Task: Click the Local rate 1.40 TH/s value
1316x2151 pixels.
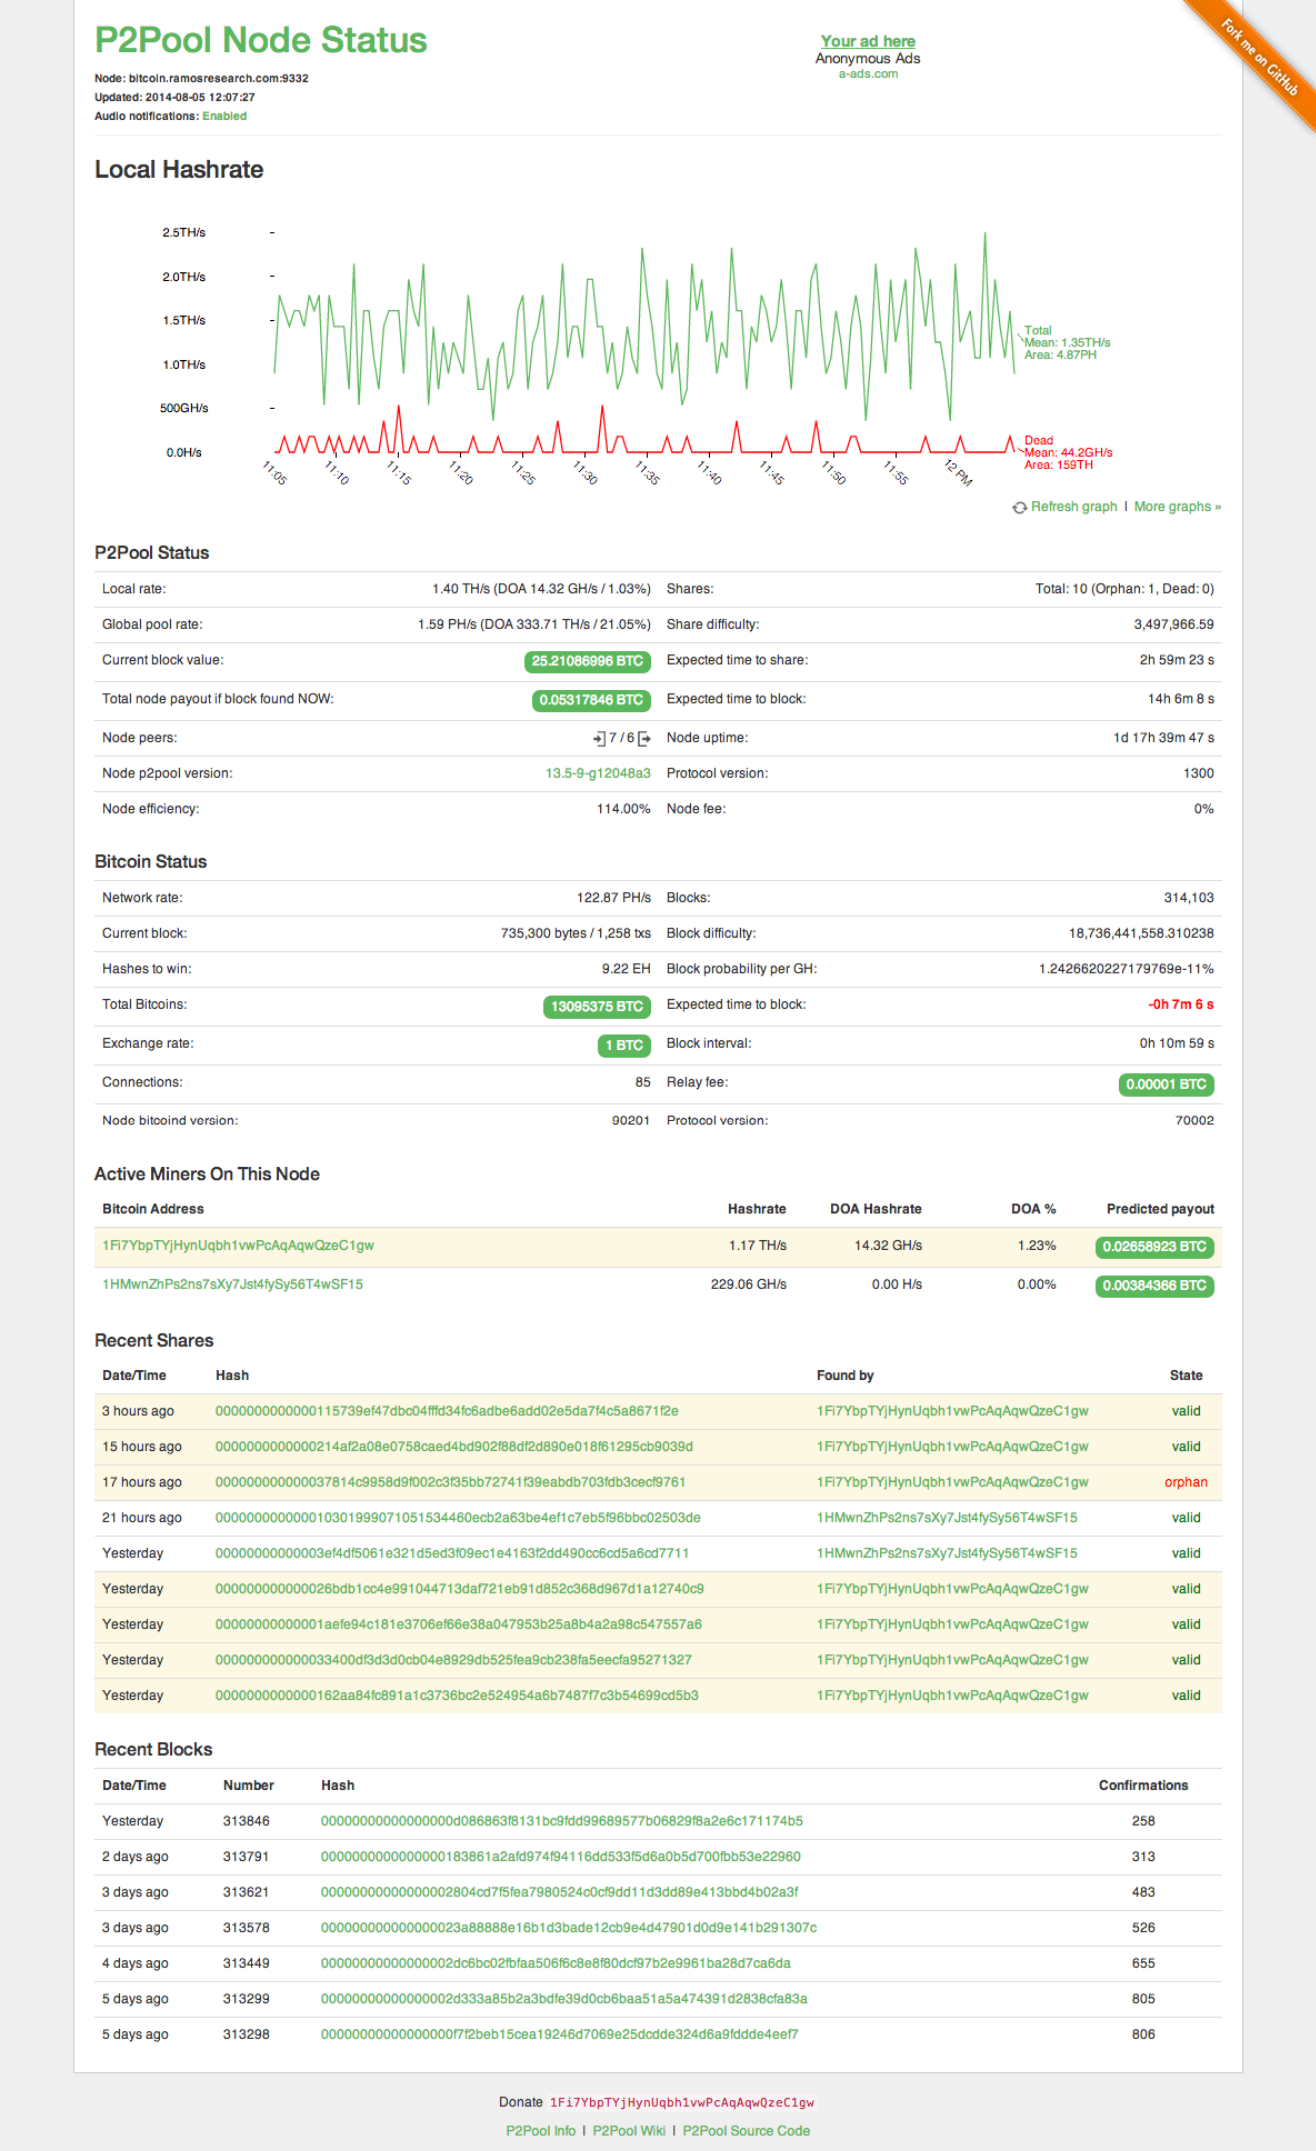Action: click(541, 589)
